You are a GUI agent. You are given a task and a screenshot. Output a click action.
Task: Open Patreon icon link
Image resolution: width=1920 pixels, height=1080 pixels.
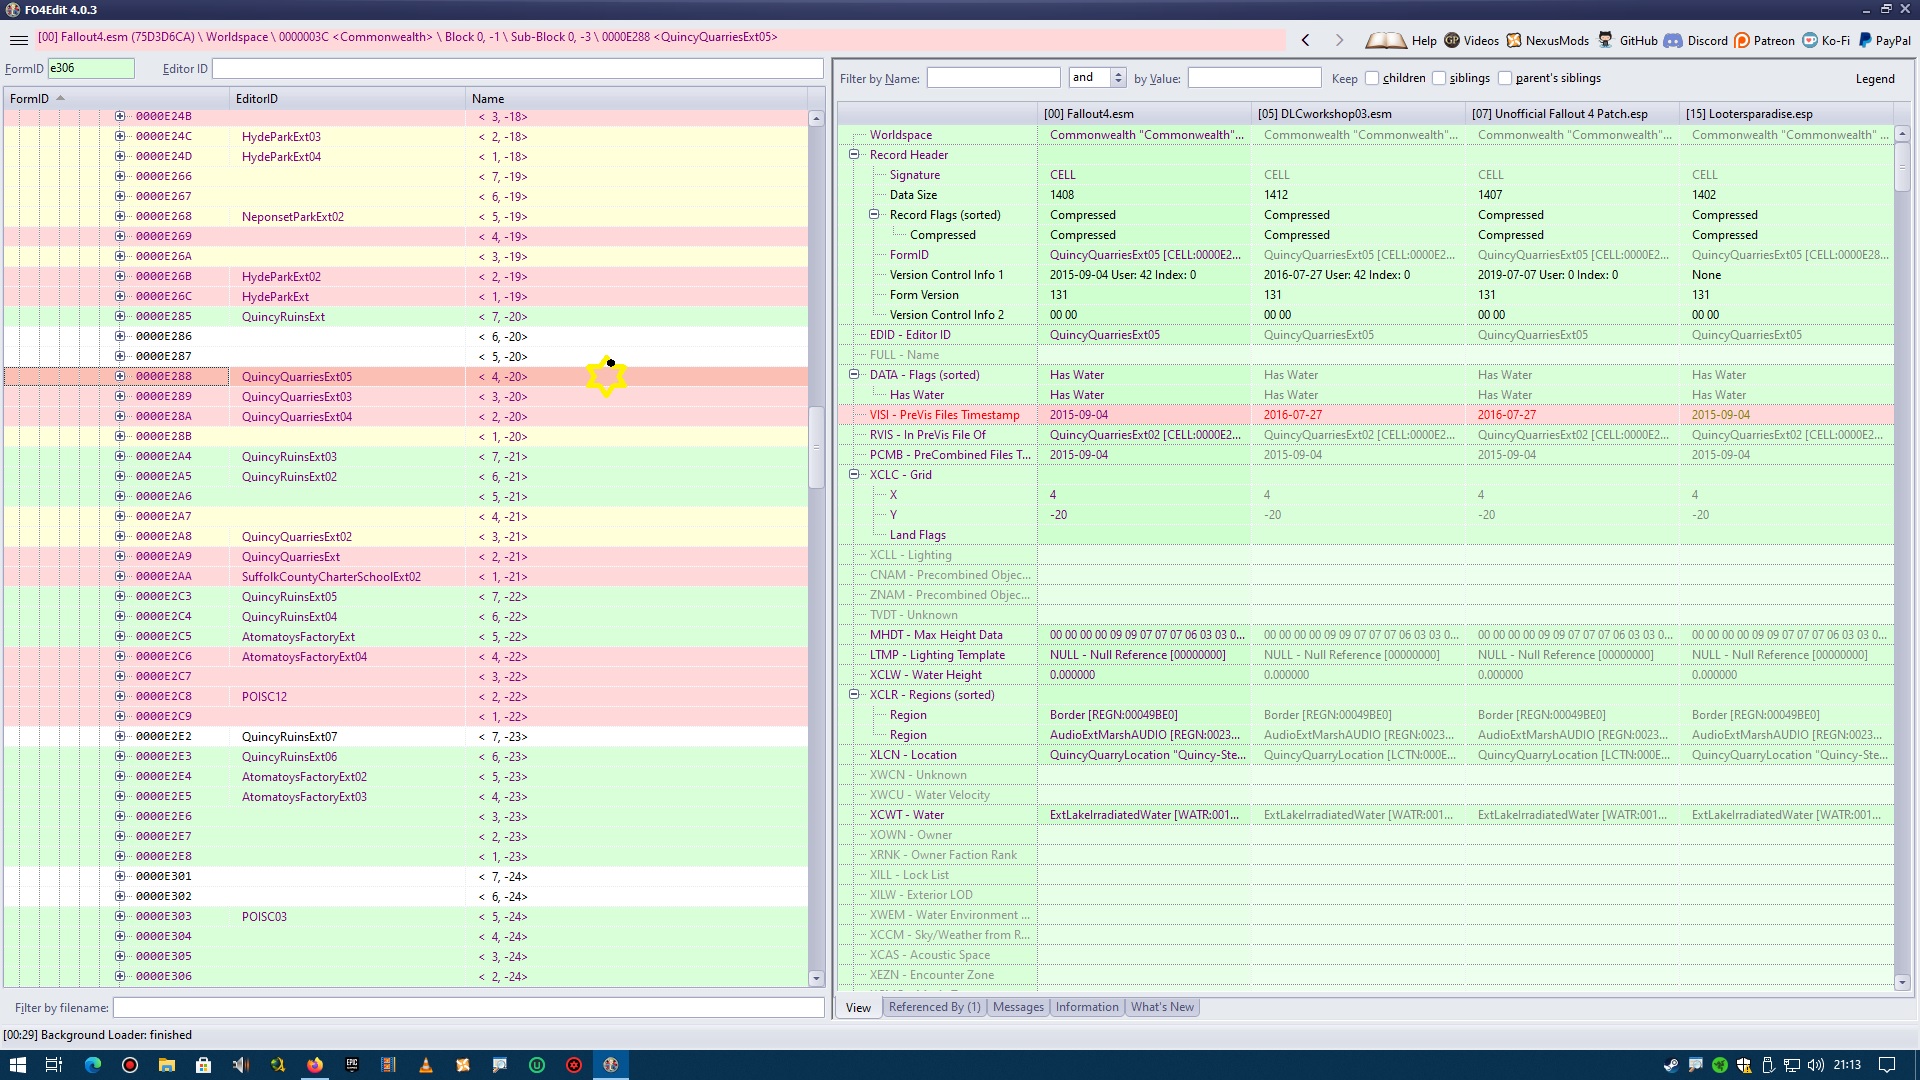(x=1742, y=40)
